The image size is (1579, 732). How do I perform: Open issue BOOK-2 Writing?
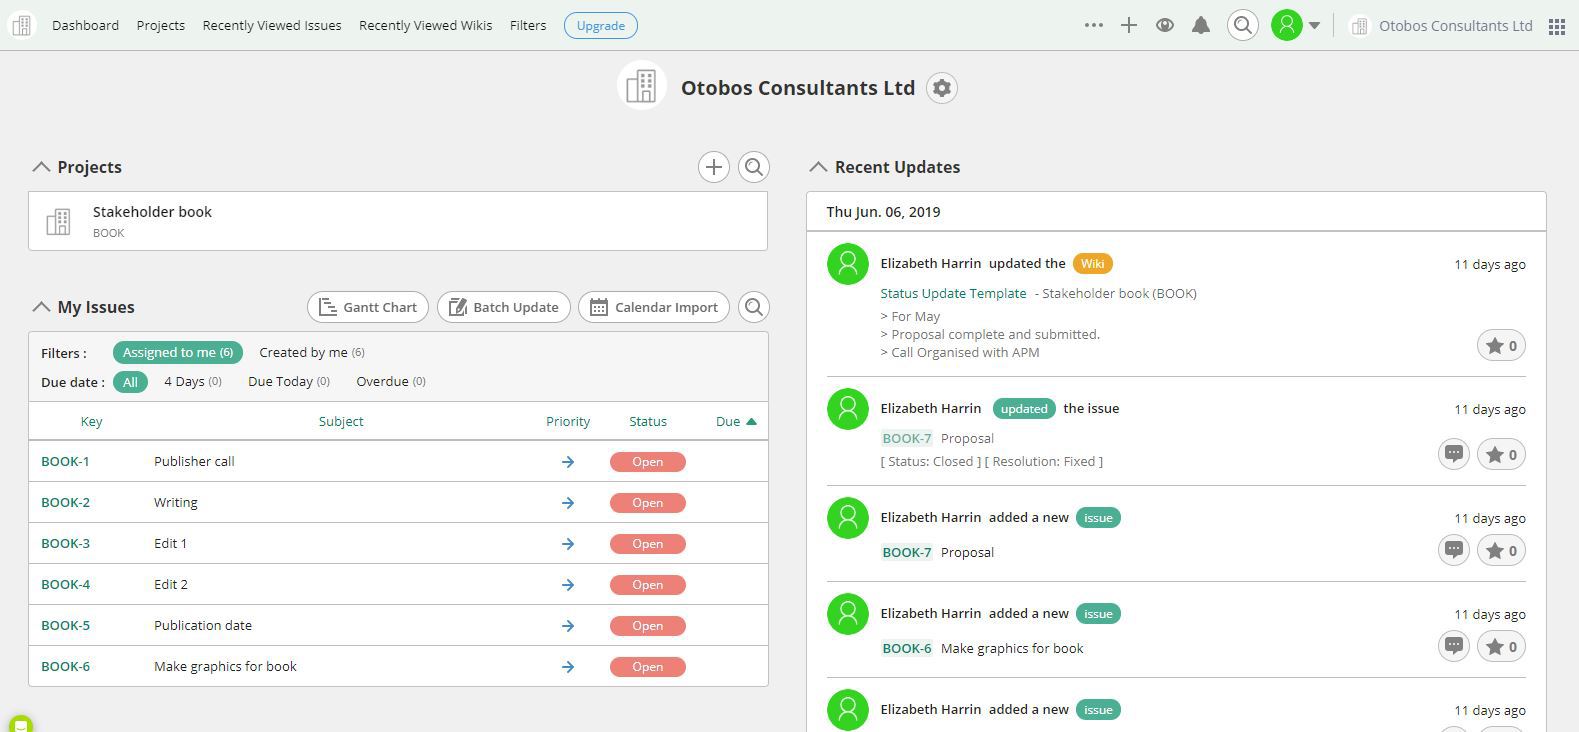point(65,503)
